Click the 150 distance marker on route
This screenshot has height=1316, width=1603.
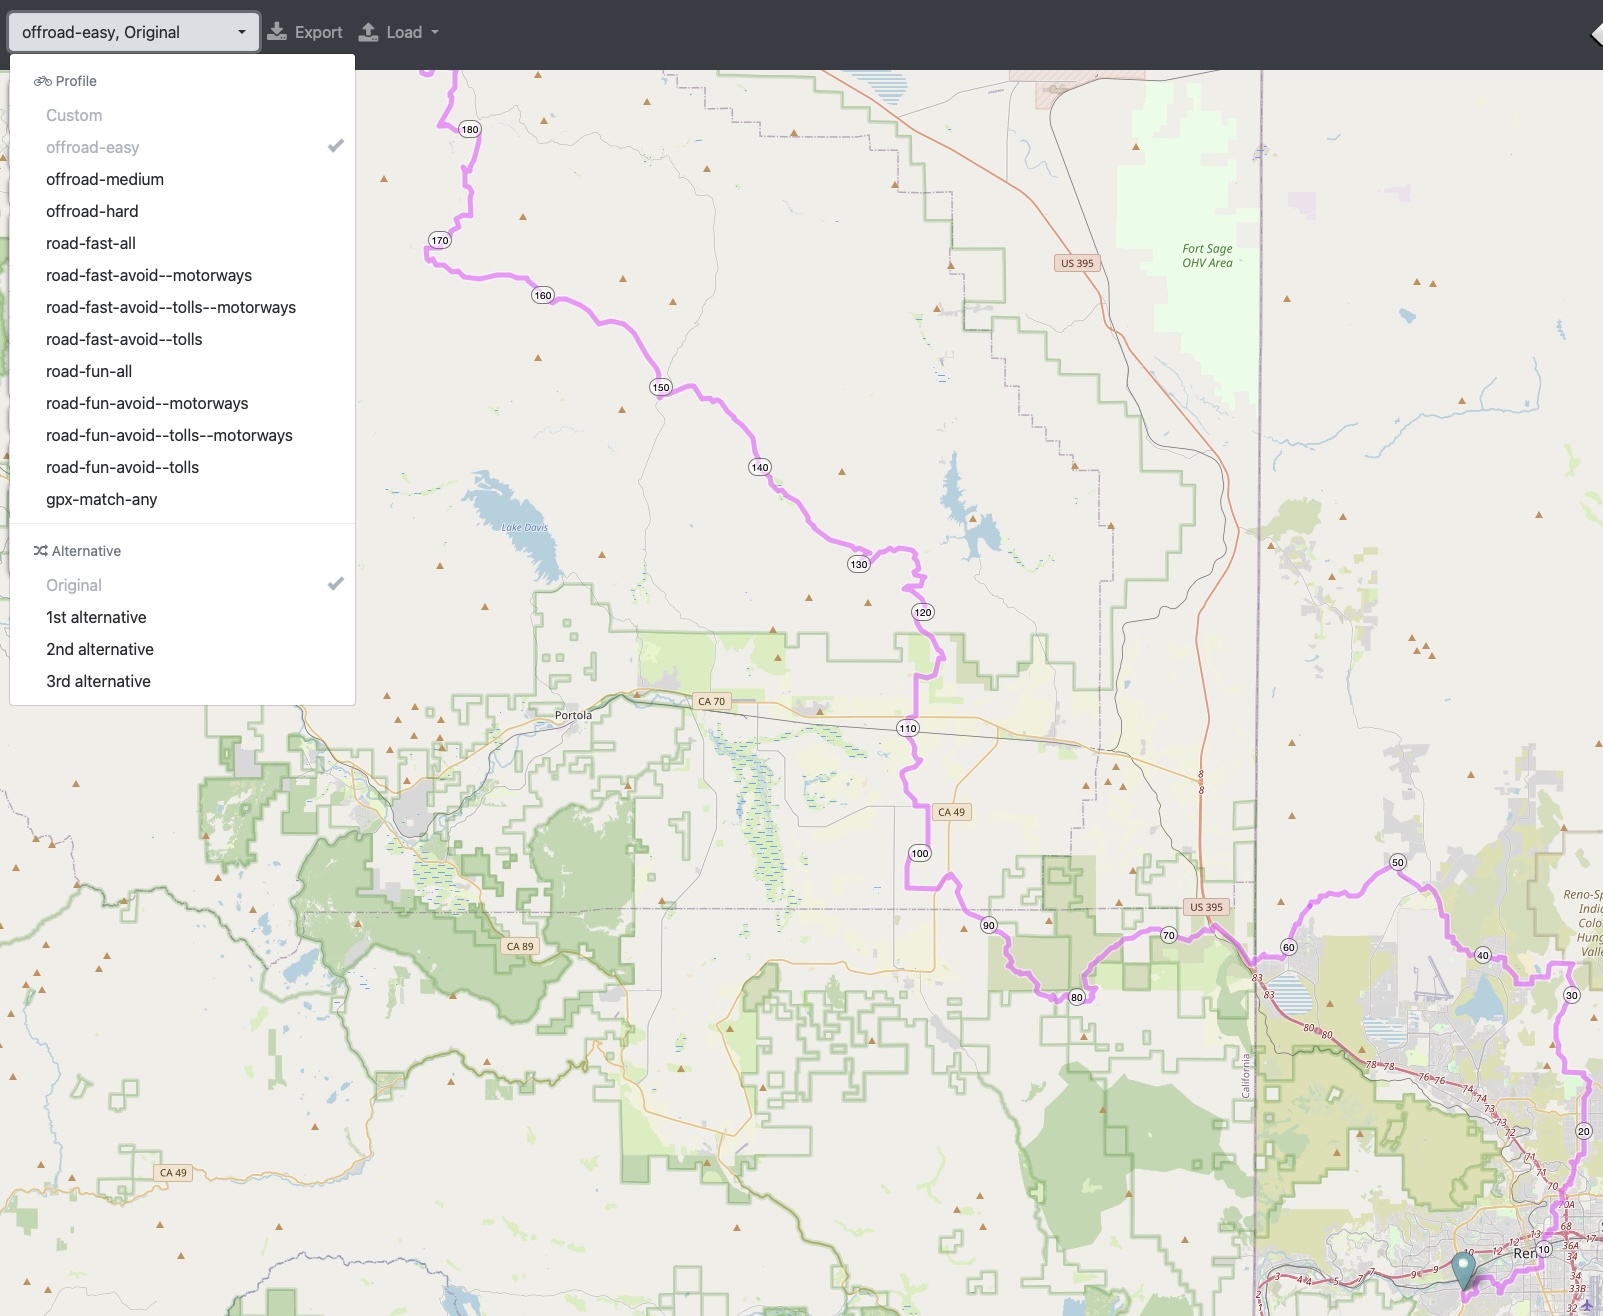pyautogui.click(x=661, y=387)
